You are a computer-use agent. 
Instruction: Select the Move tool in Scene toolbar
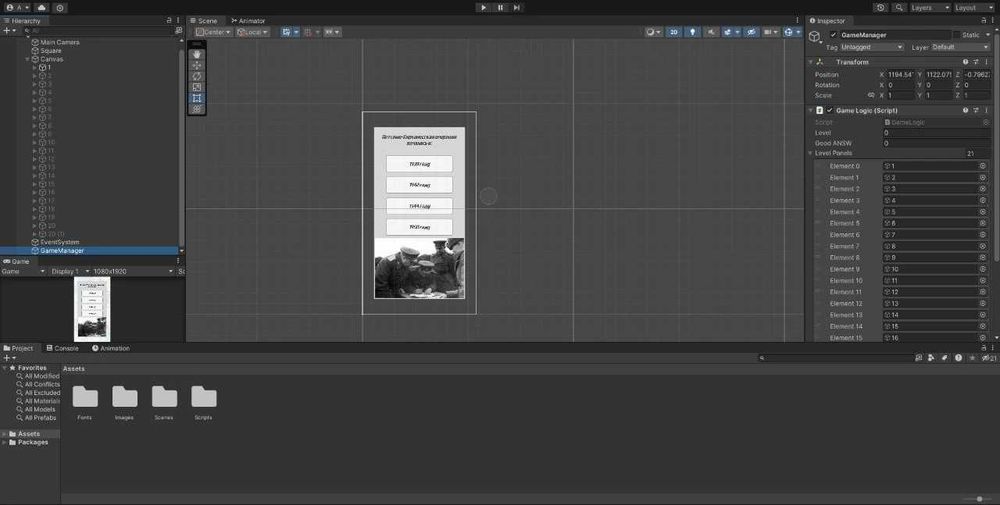(196, 65)
